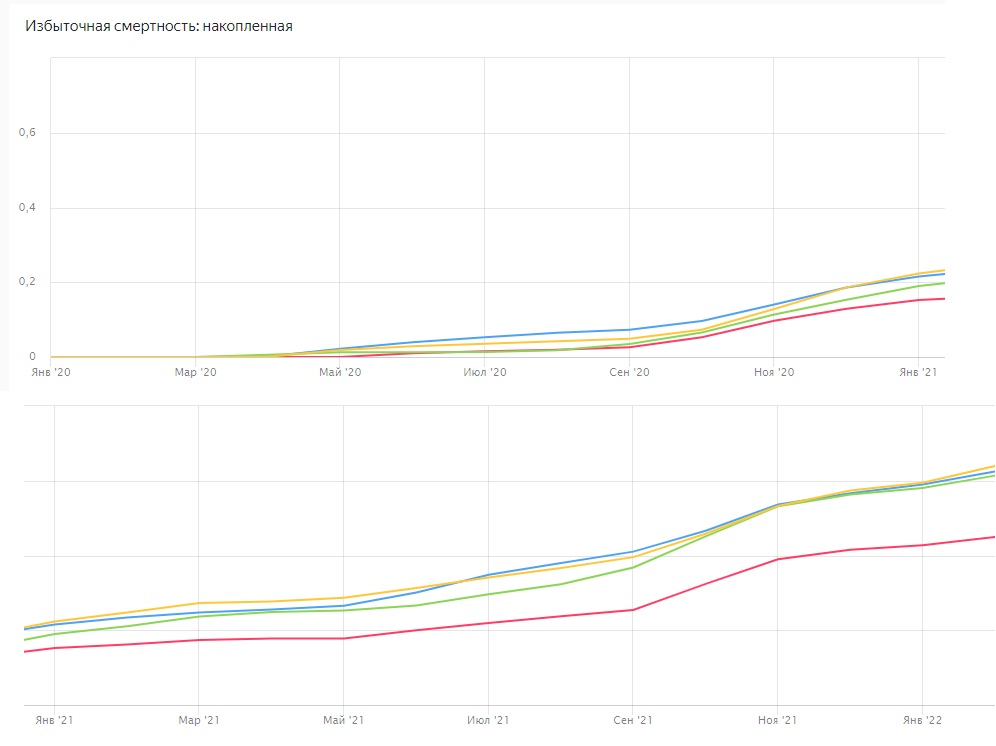The height and width of the screenshot is (746, 996).
Task: Click the "Июл '21" axis label
Action: point(488,720)
